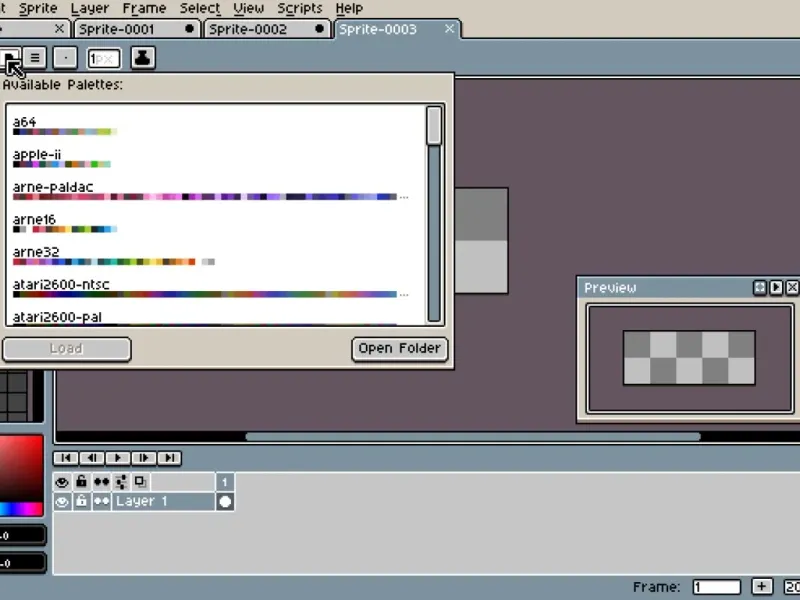This screenshot has width=800, height=600.
Task: Click the brush type dot button
Action: (65, 58)
